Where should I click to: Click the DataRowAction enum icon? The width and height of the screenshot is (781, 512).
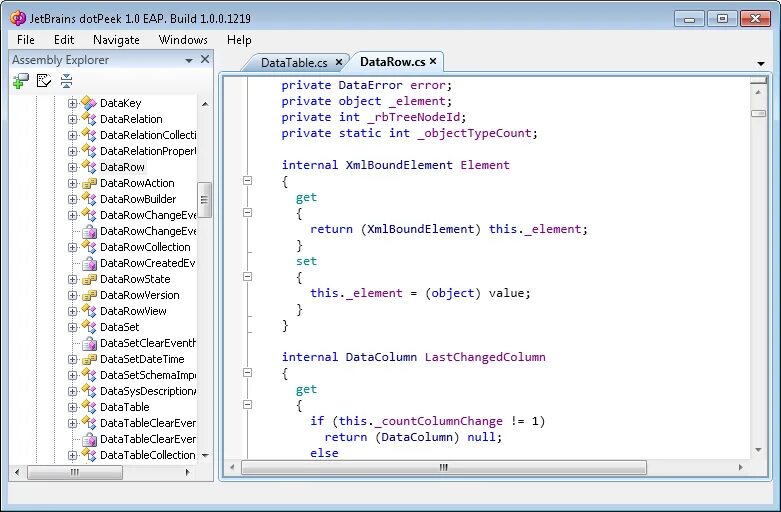pyautogui.click(x=89, y=183)
